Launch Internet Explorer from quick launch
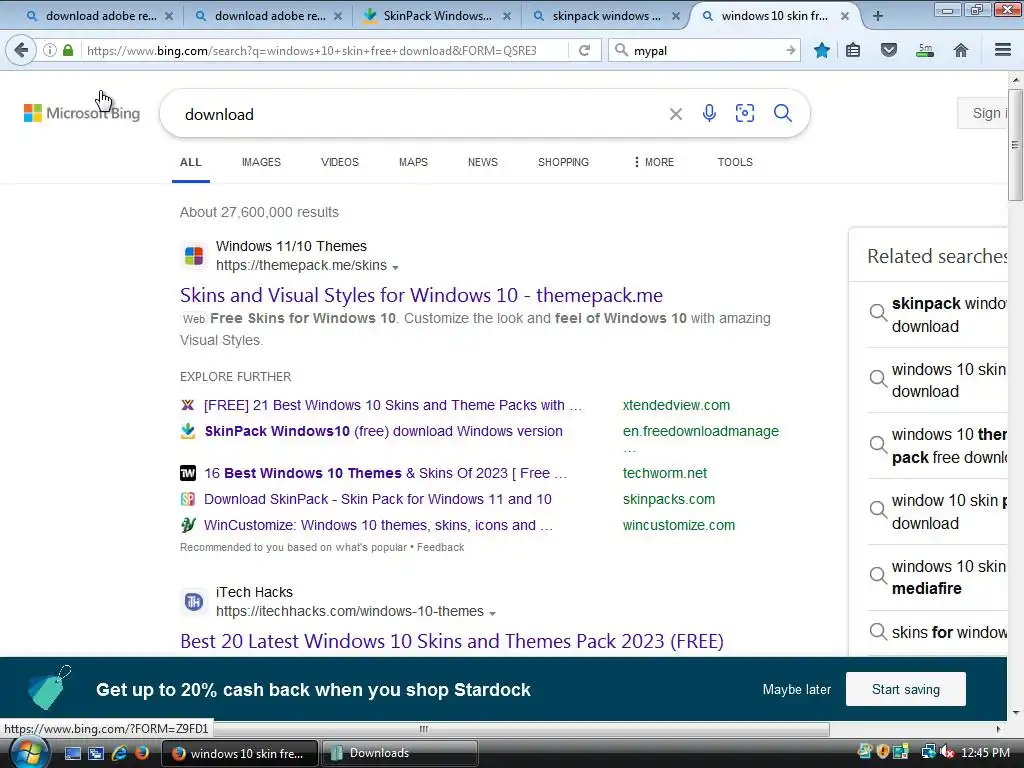This screenshot has width=1024, height=768. (119, 753)
